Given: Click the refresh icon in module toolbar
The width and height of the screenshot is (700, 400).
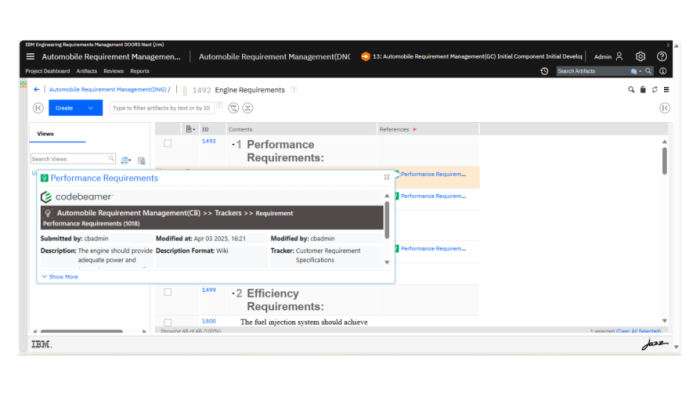Looking at the screenshot, I should point(654,90).
